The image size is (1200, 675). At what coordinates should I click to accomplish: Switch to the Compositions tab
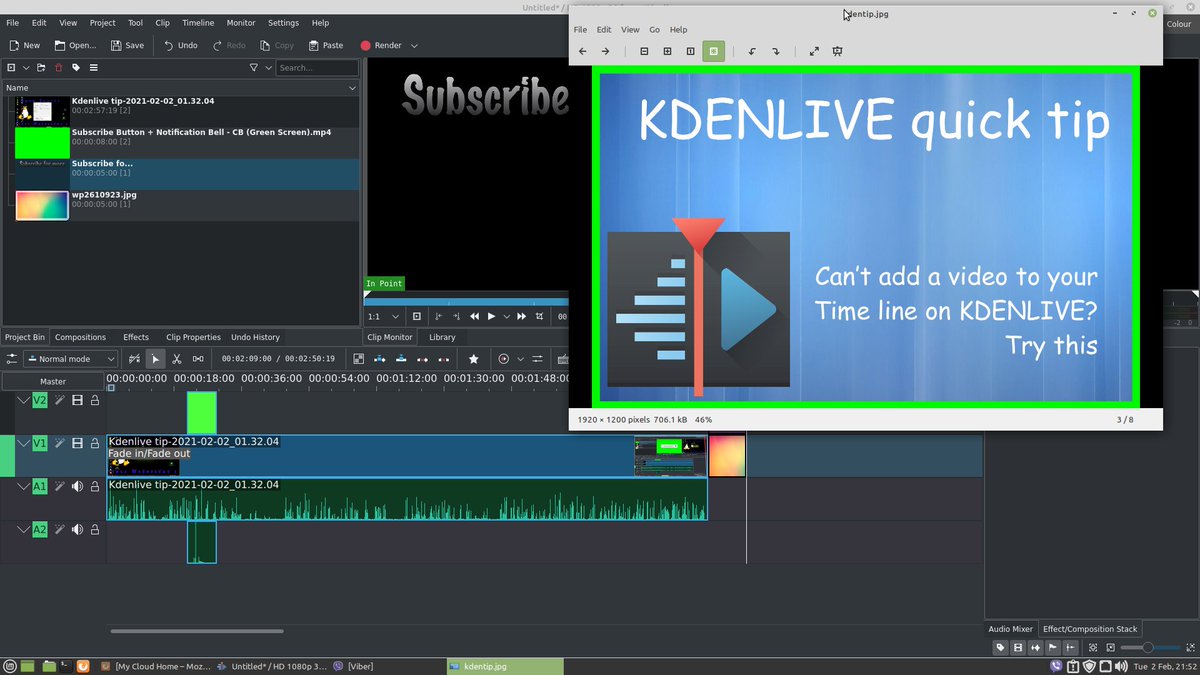point(80,337)
